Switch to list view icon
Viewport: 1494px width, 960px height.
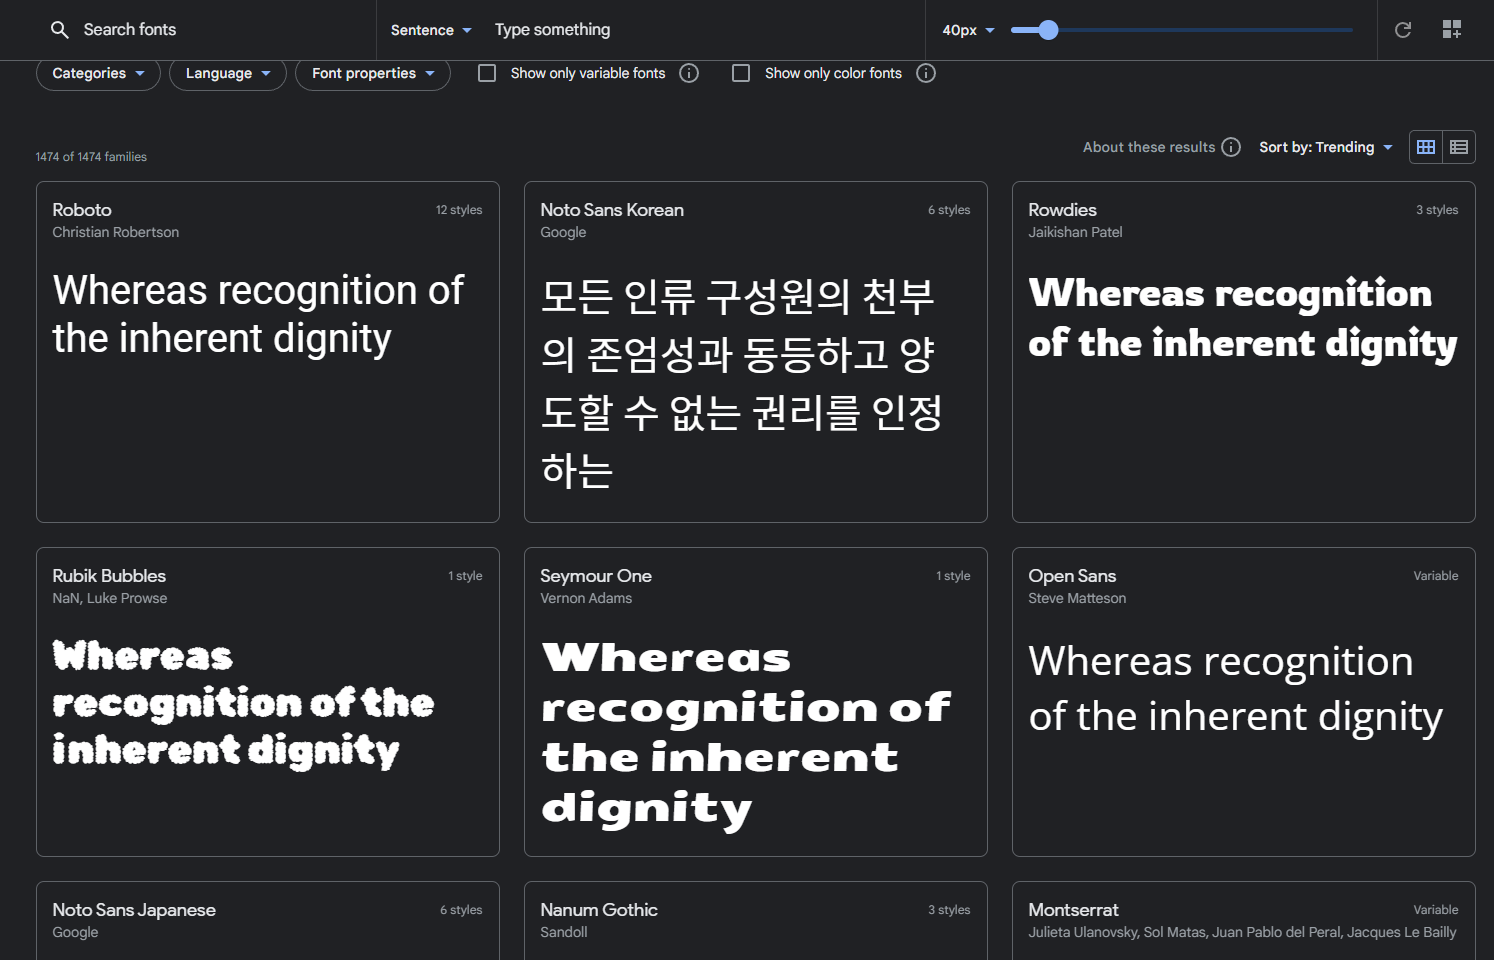(x=1459, y=147)
